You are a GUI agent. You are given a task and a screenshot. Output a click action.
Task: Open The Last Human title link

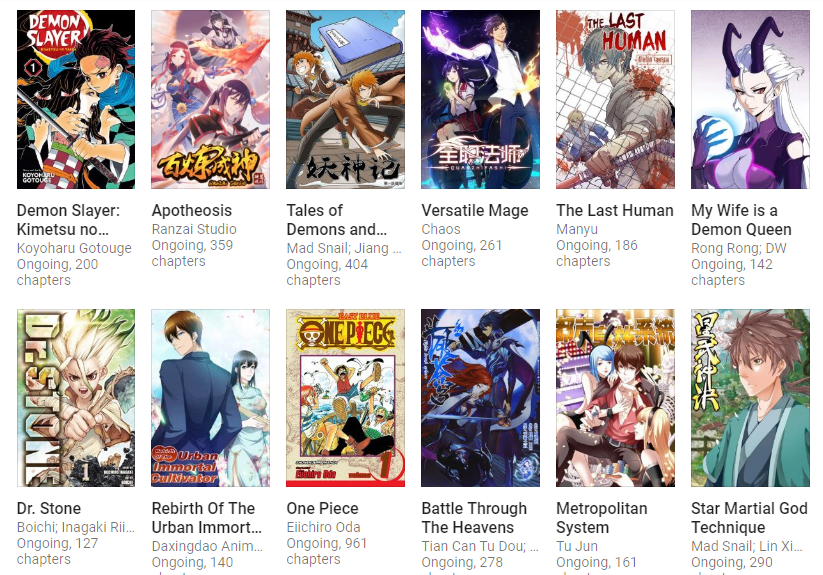pyautogui.click(x=615, y=210)
